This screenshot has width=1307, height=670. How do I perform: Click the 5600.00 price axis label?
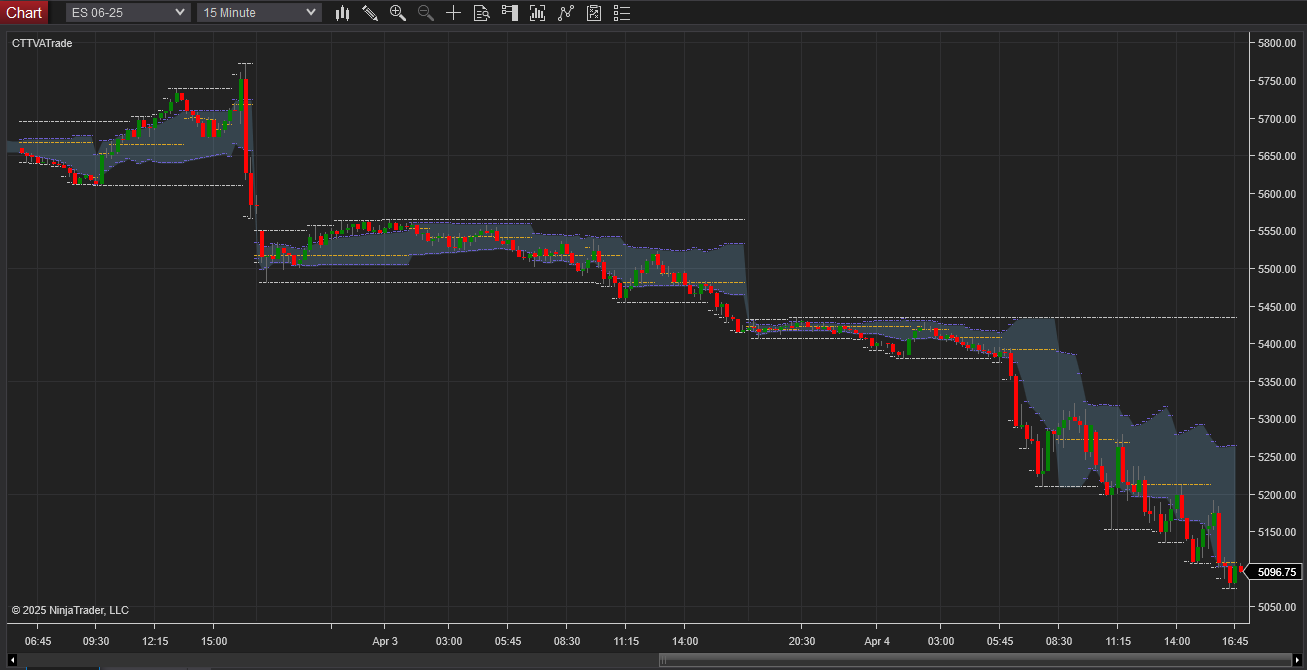(1277, 194)
